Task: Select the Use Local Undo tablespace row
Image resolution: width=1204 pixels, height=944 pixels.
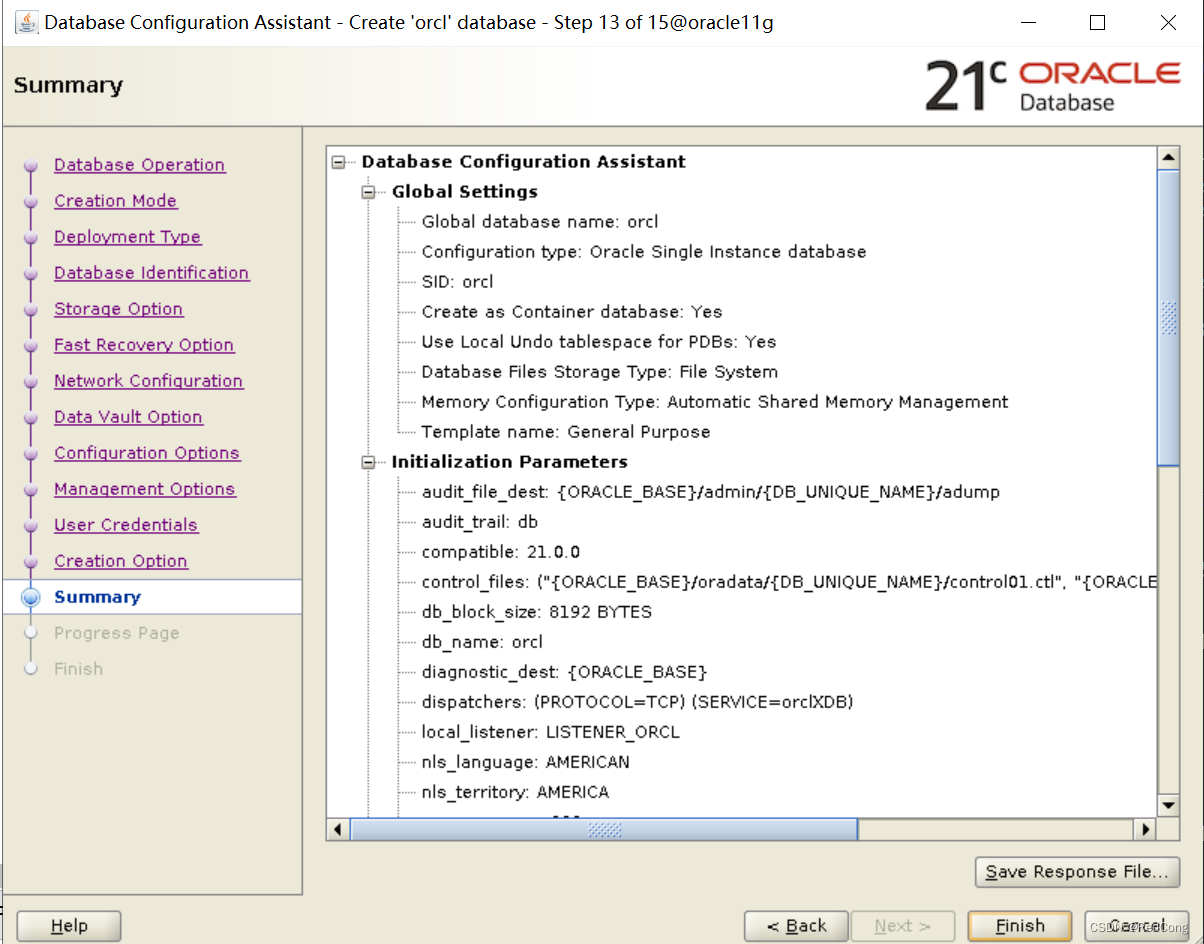Action: point(599,342)
